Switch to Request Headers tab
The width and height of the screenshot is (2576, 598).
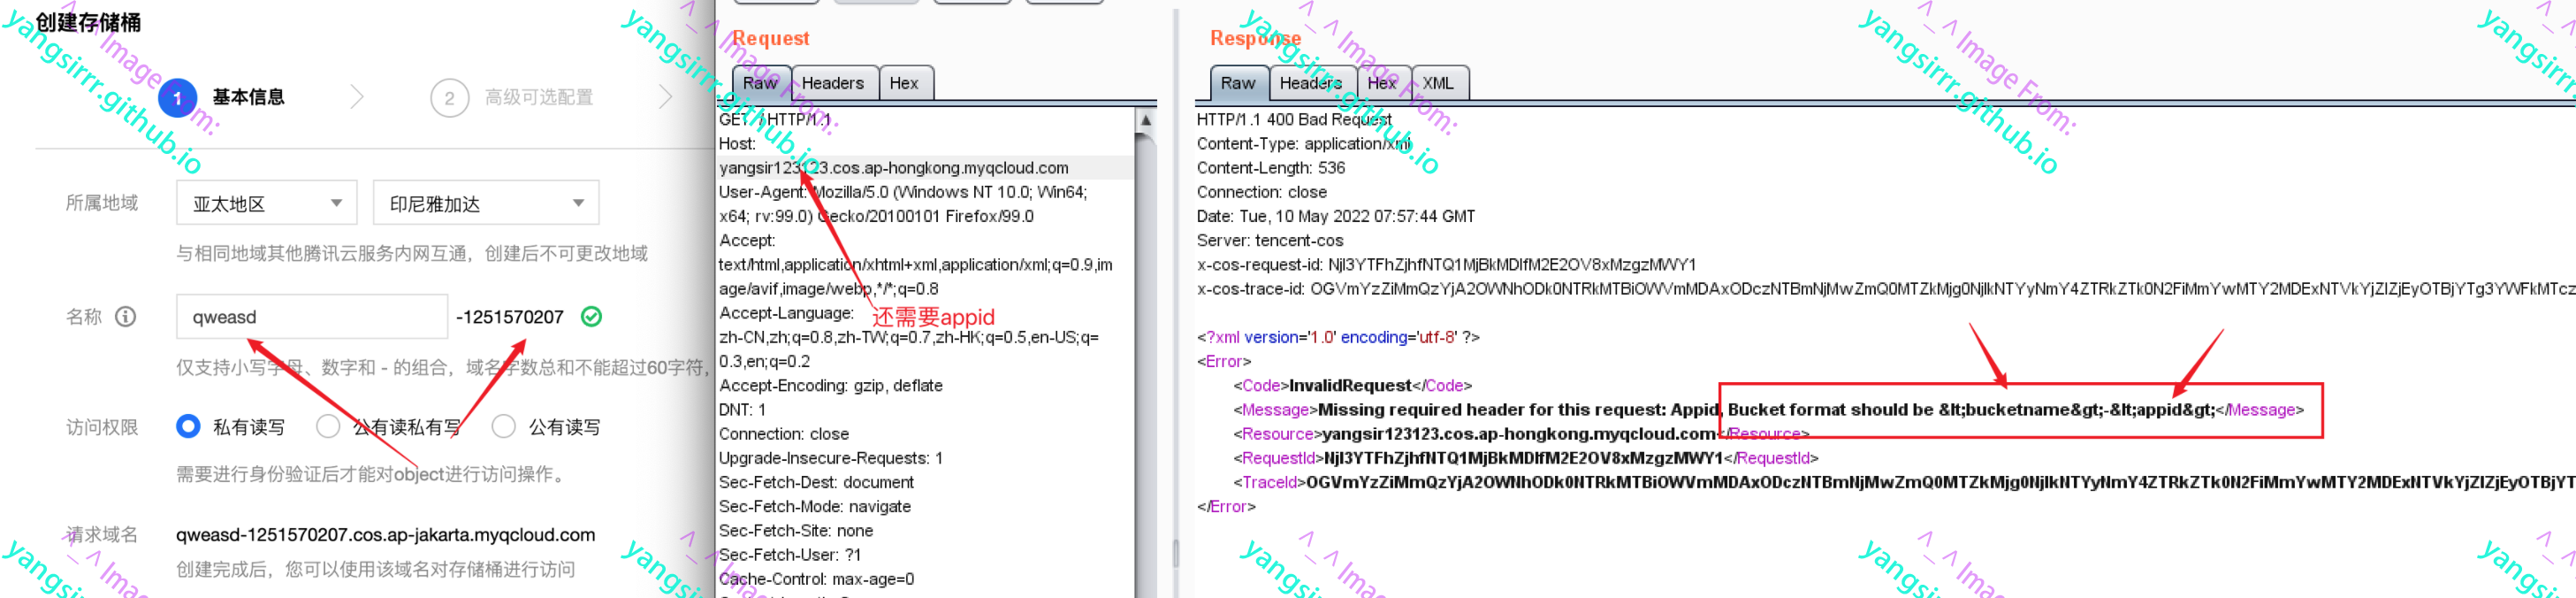point(833,83)
